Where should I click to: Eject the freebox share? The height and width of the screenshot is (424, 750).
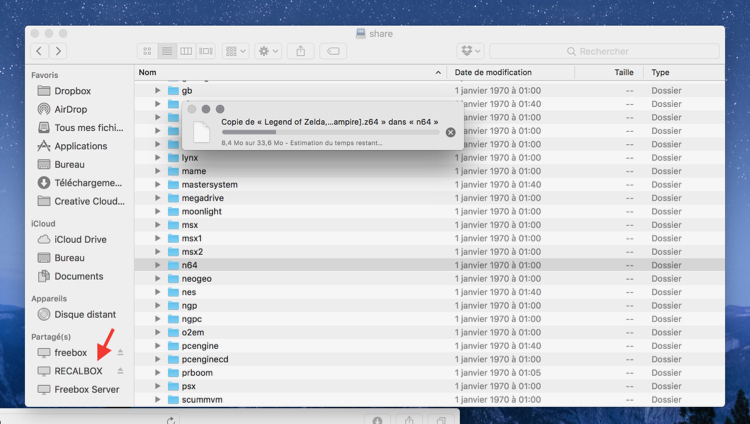pos(121,352)
